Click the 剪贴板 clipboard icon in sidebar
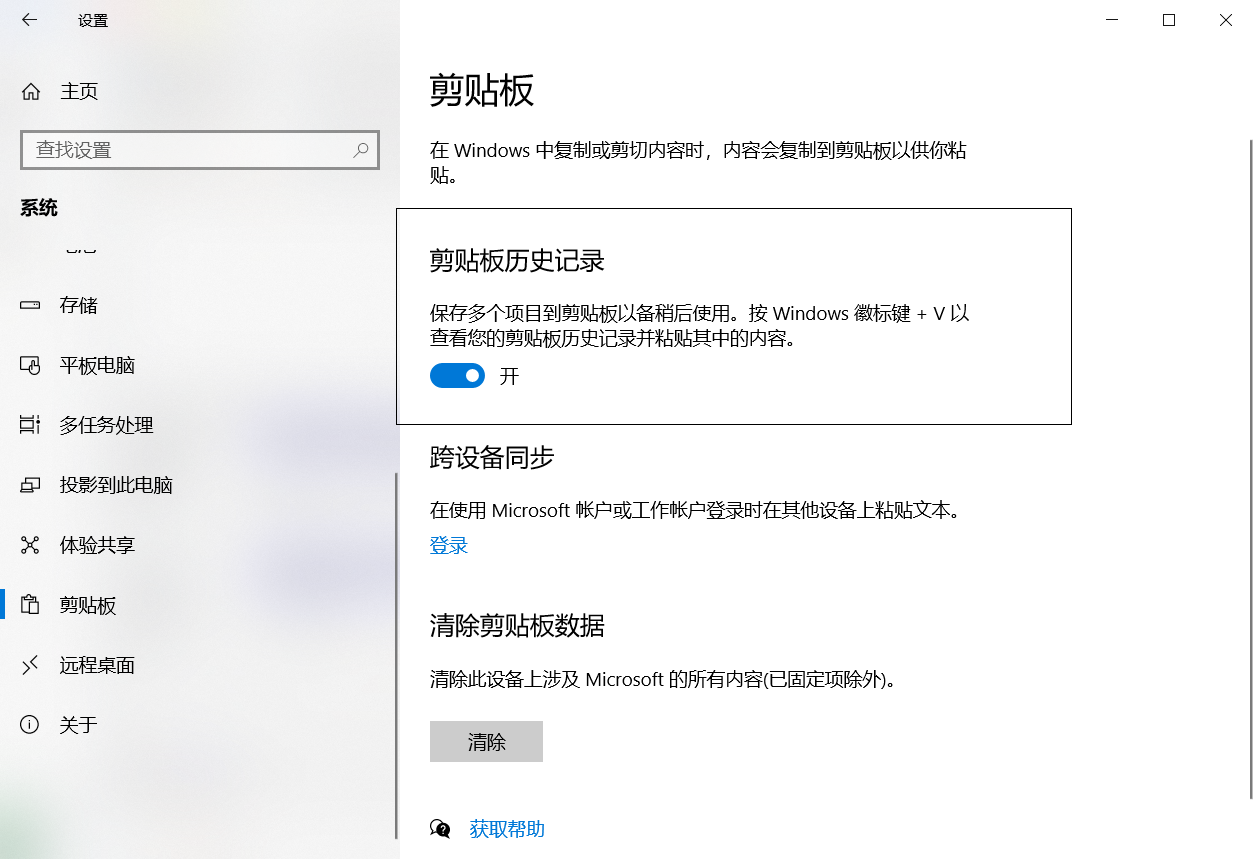Screen dimensions: 1255x859 pyautogui.click(x=30, y=605)
